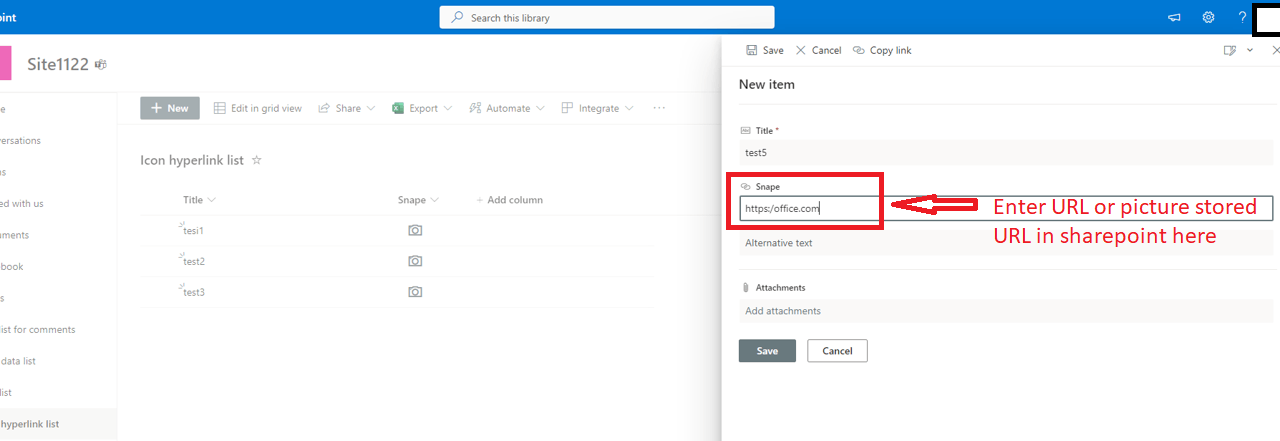Click the Snape URL field

coord(1006,208)
